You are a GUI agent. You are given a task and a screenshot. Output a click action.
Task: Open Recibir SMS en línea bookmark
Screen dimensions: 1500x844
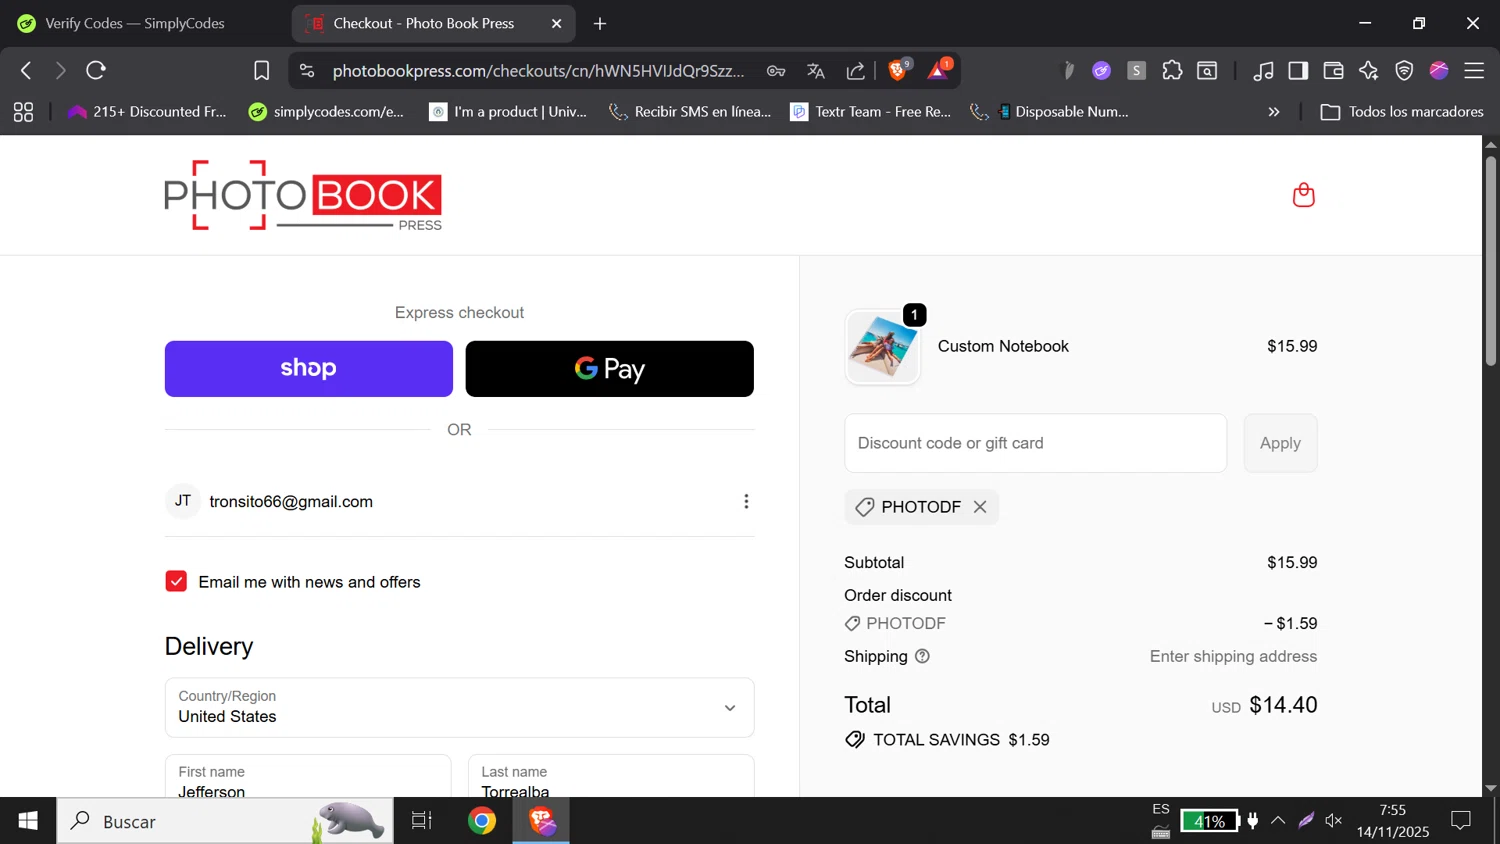691,112
